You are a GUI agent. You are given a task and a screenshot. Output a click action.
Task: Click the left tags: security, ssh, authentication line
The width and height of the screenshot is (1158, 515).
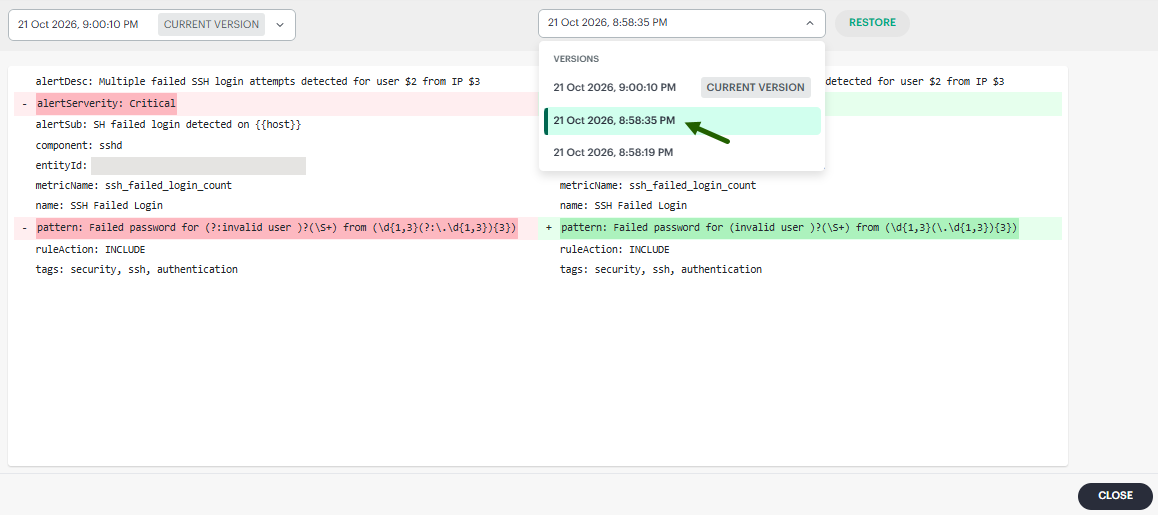[137, 270]
